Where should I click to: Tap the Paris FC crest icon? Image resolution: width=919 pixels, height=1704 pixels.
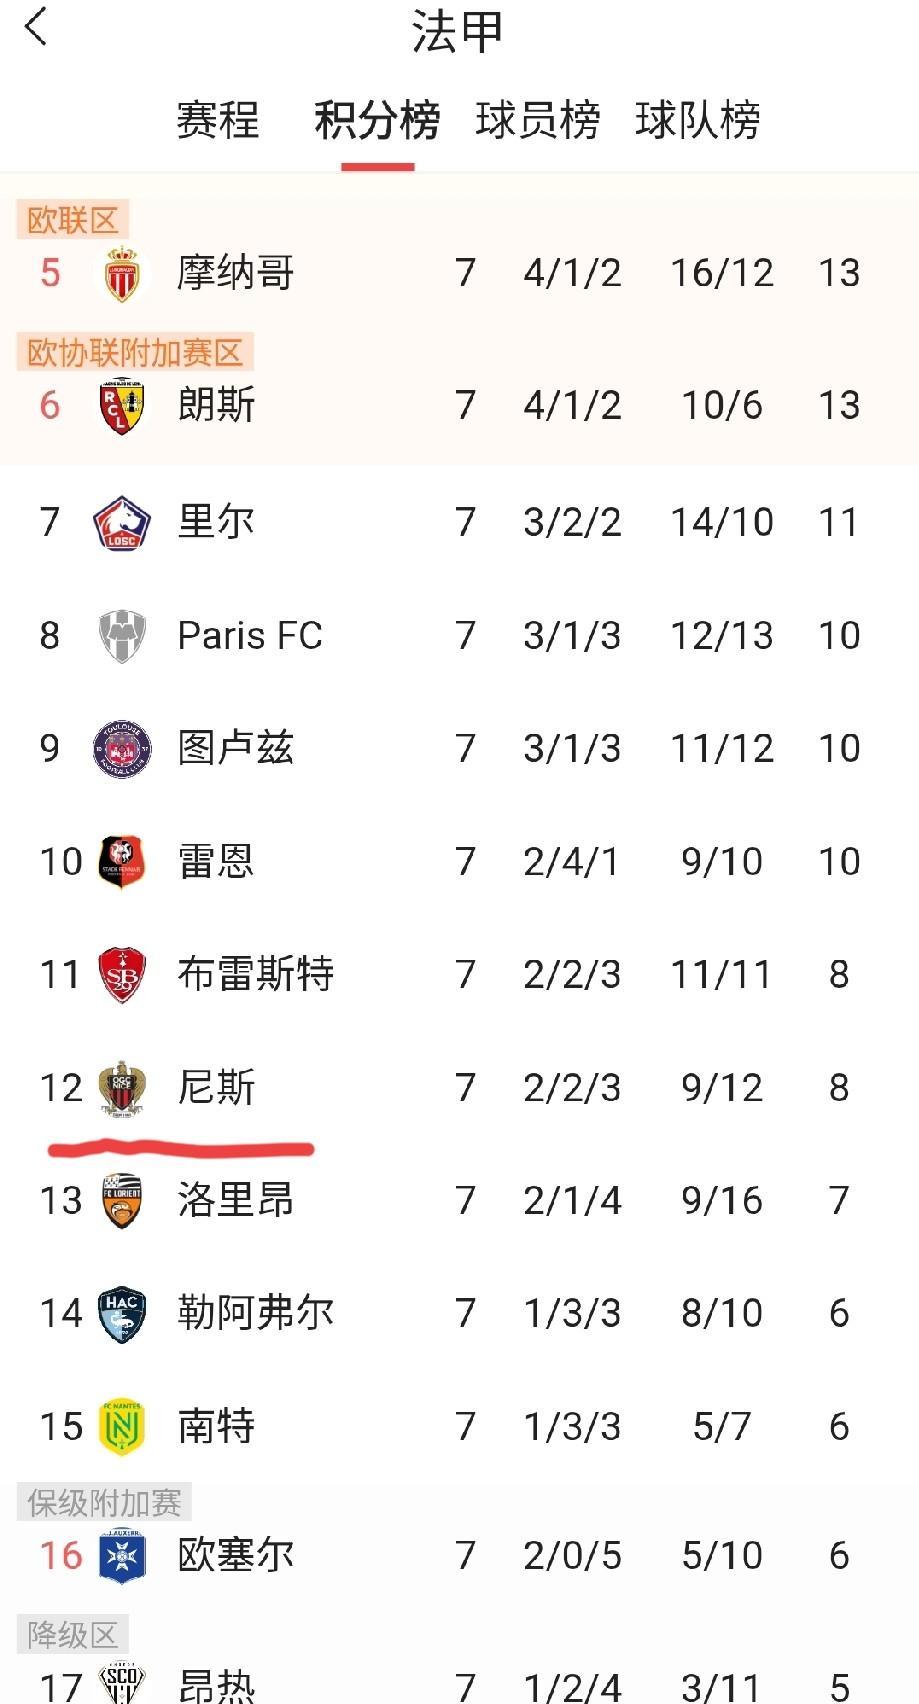121,636
